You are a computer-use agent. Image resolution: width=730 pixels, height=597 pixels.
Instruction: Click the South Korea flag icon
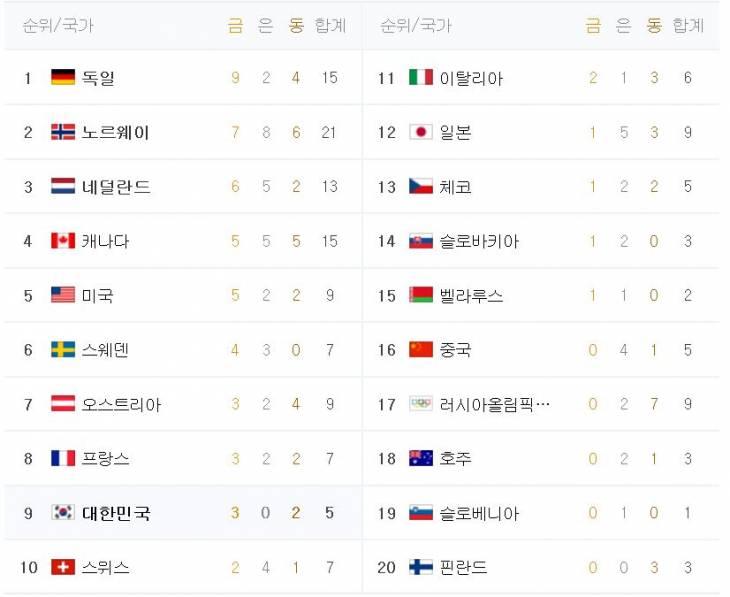(x=63, y=513)
